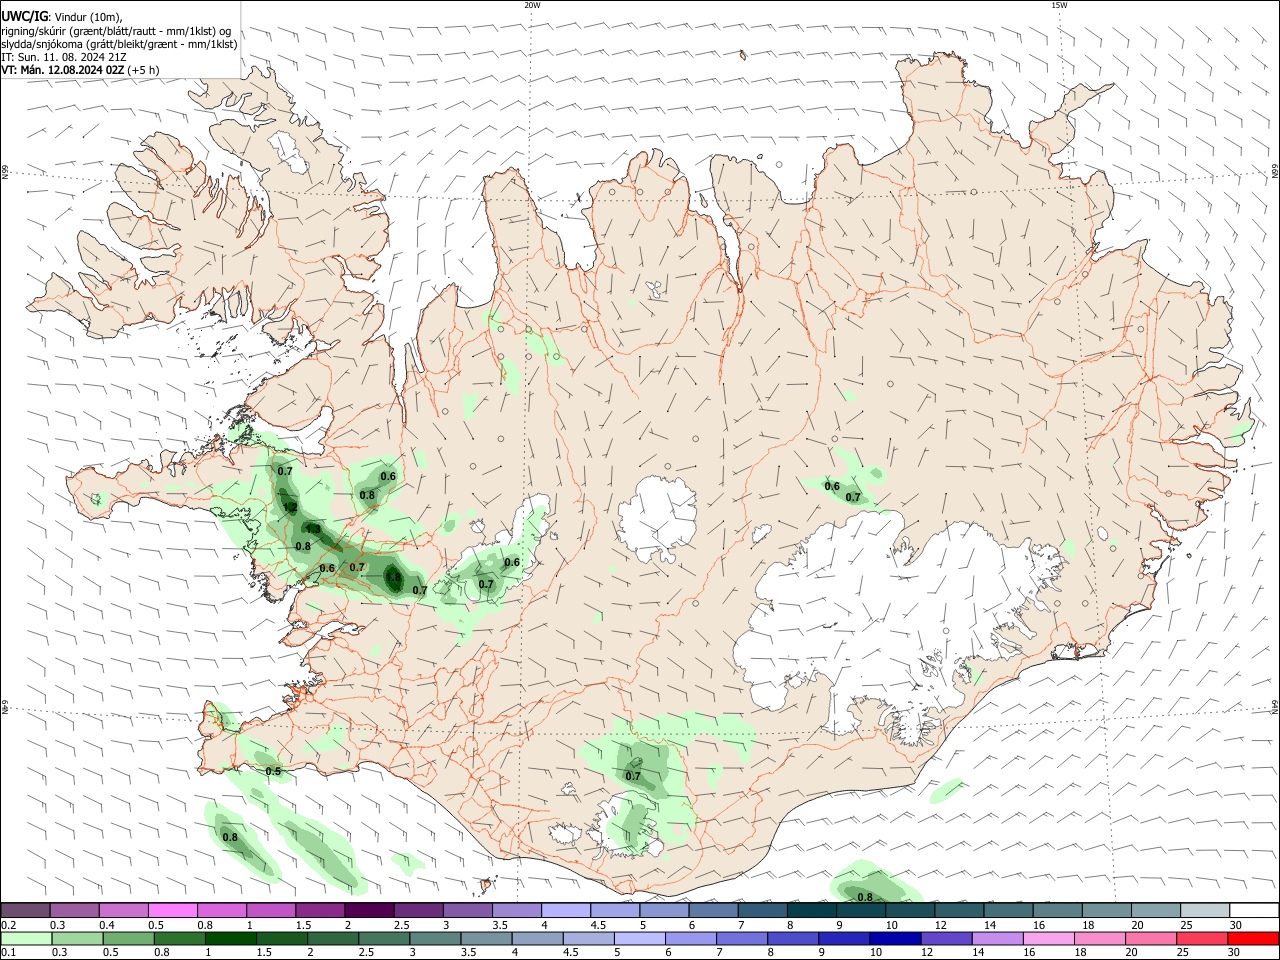Select the bright red 30 mm rain swatch

coord(1254,938)
